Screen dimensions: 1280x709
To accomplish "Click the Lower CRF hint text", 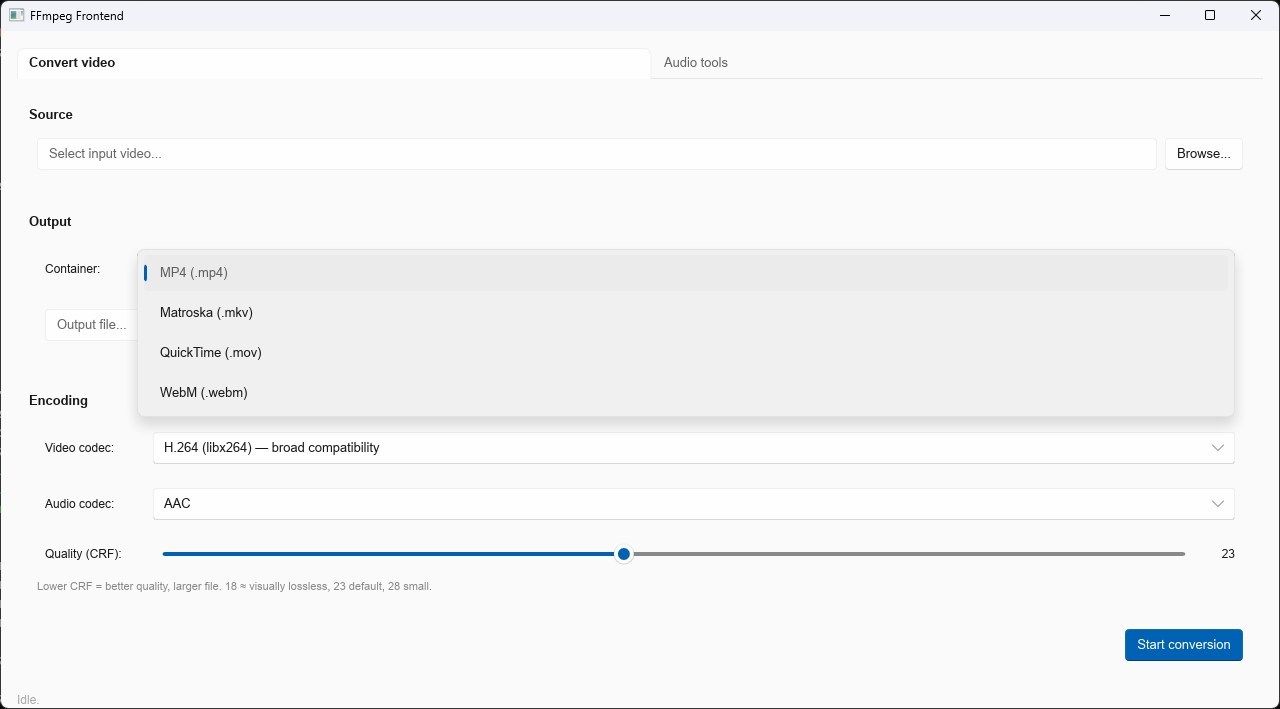I will point(234,586).
